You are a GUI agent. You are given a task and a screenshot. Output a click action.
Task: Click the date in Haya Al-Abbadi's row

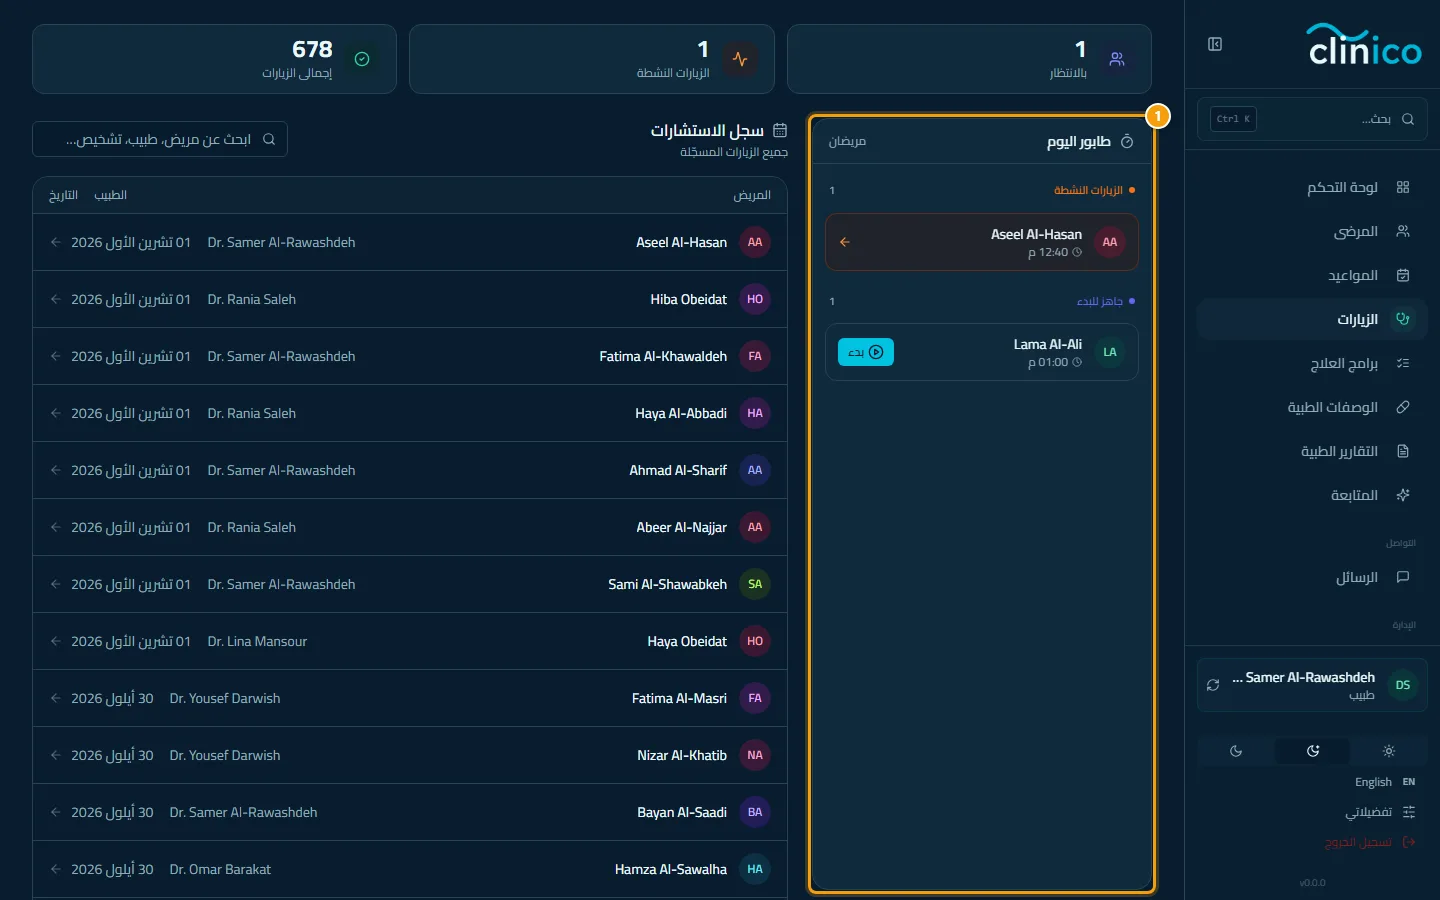tap(131, 413)
